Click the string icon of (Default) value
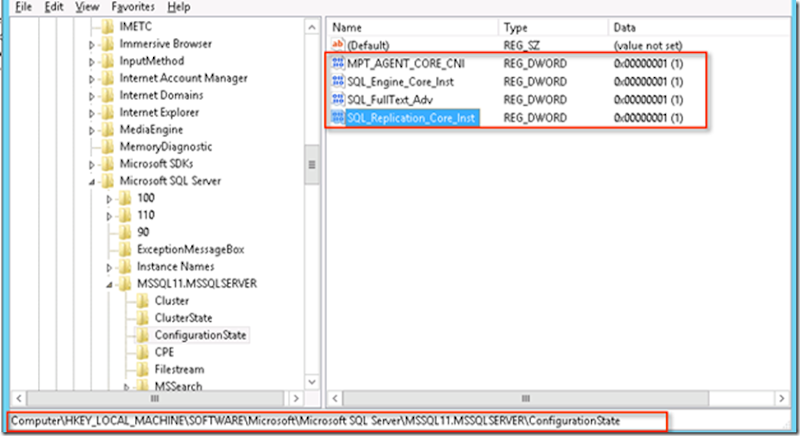800x436 pixels. [x=338, y=45]
